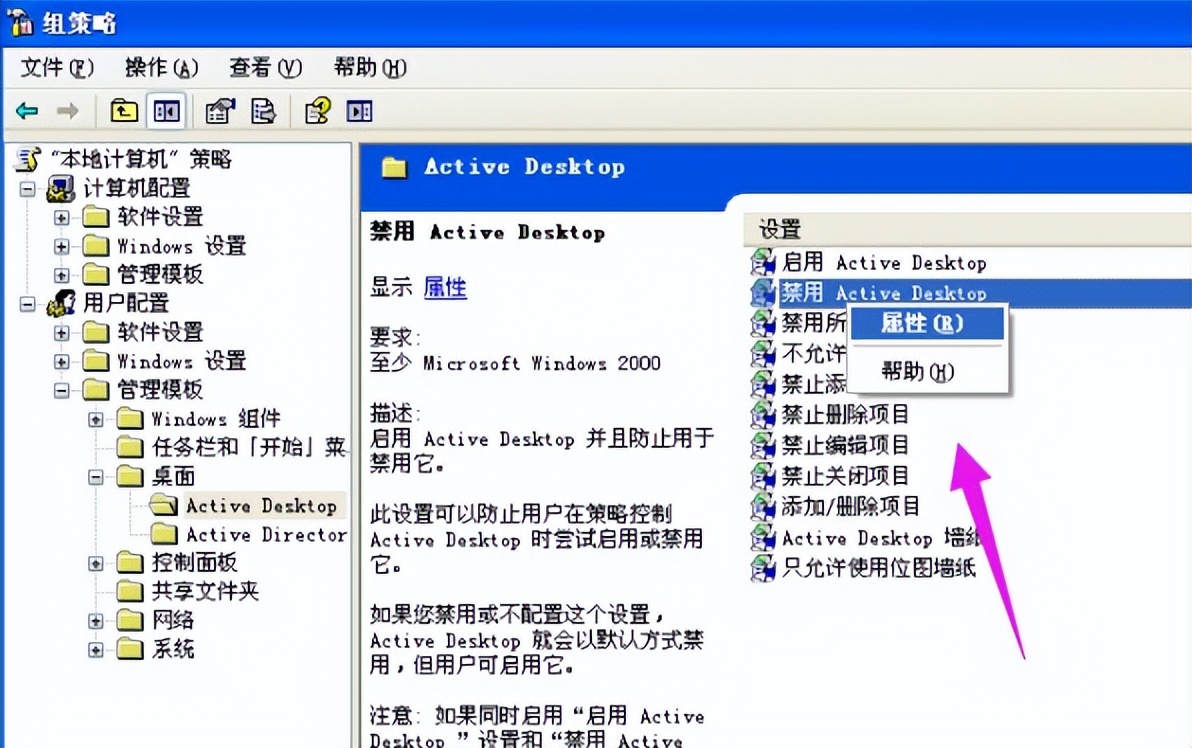The image size is (1192, 748).
Task: Click the 属性 link in description pane
Action: [x=445, y=287]
